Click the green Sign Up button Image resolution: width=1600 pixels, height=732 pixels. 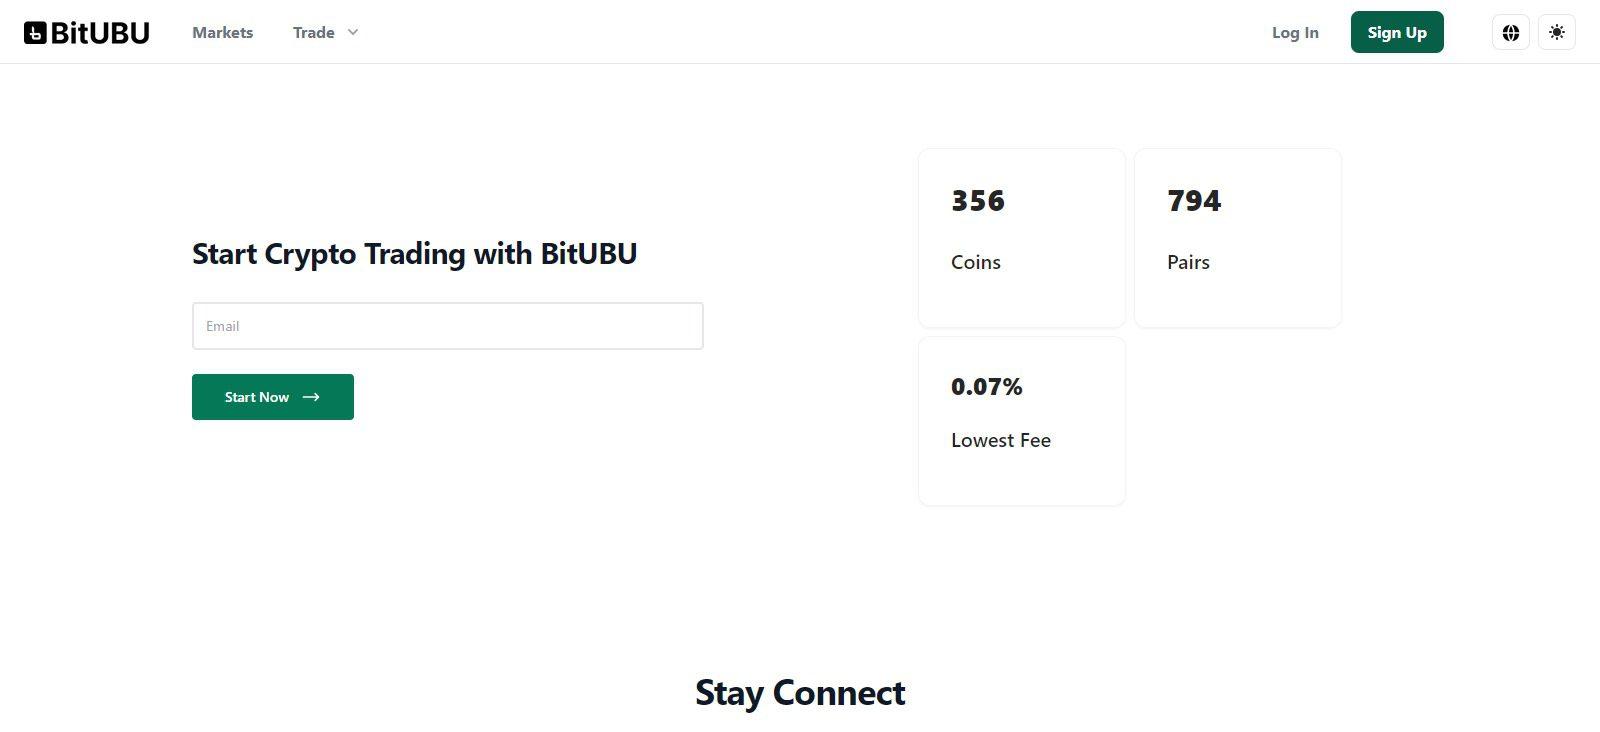click(1397, 32)
